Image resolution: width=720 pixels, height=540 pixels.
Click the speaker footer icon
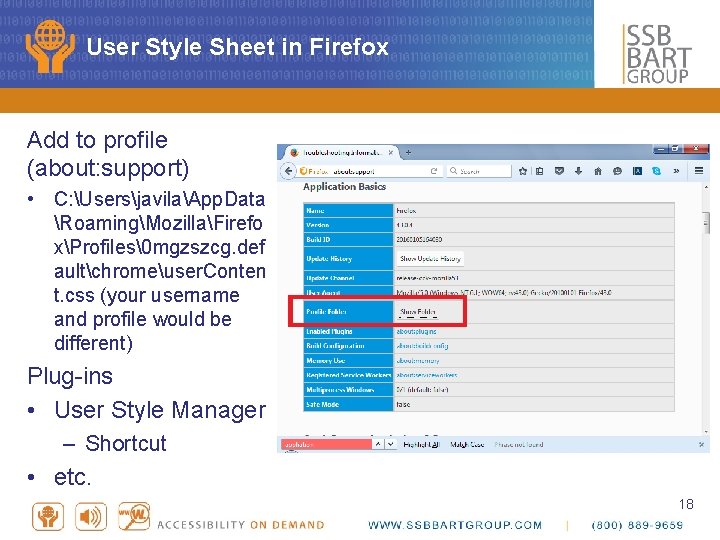point(91,517)
